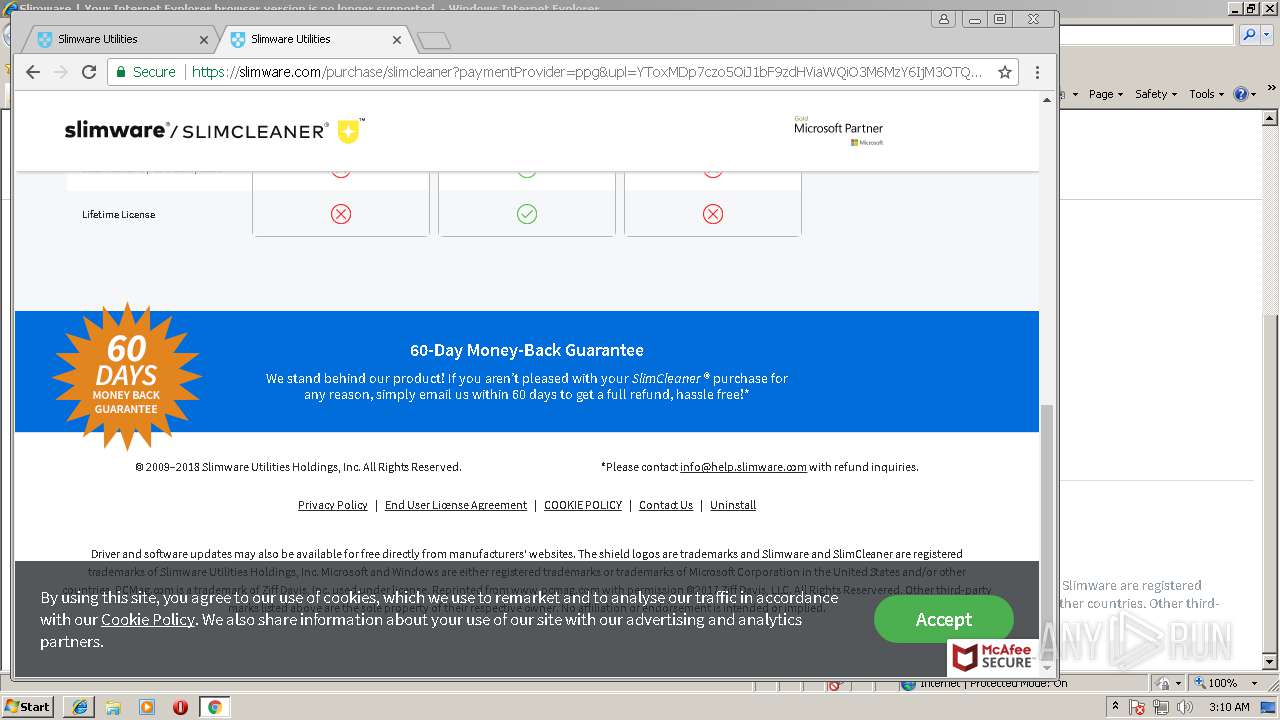
Task: Click the Slimware SlimCleaner logo
Action: click(x=214, y=131)
